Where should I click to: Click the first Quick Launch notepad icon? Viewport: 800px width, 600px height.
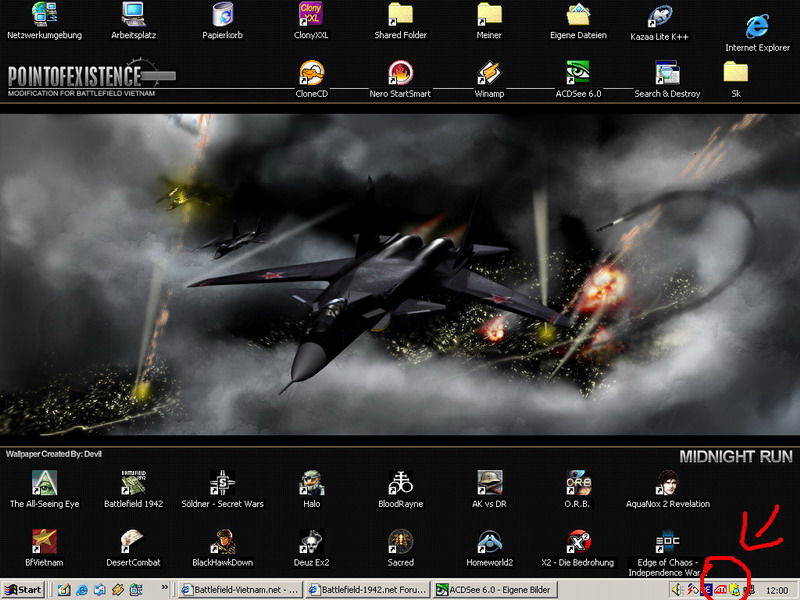(x=64, y=590)
